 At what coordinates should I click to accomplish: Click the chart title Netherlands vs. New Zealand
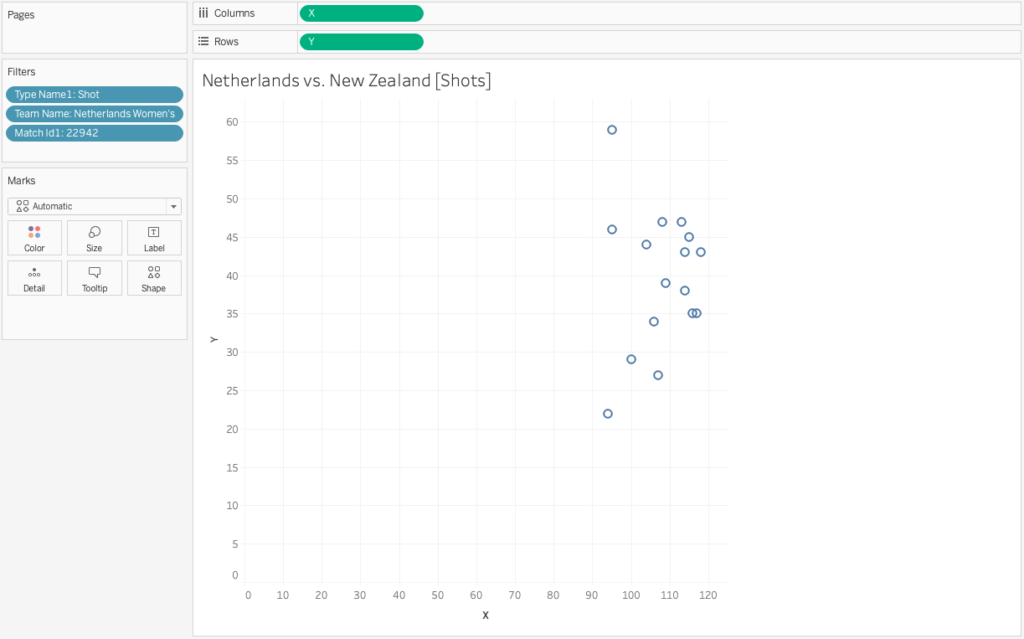point(346,80)
